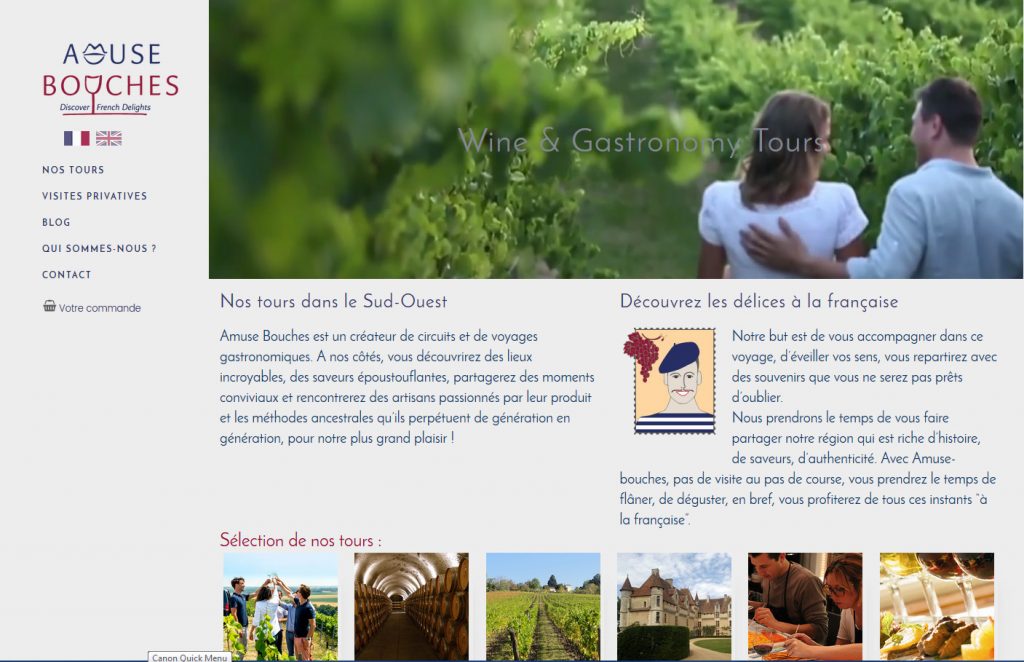The width and height of the screenshot is (1024, 662).
Task: Click the Votre commande link
Action: 100,308
